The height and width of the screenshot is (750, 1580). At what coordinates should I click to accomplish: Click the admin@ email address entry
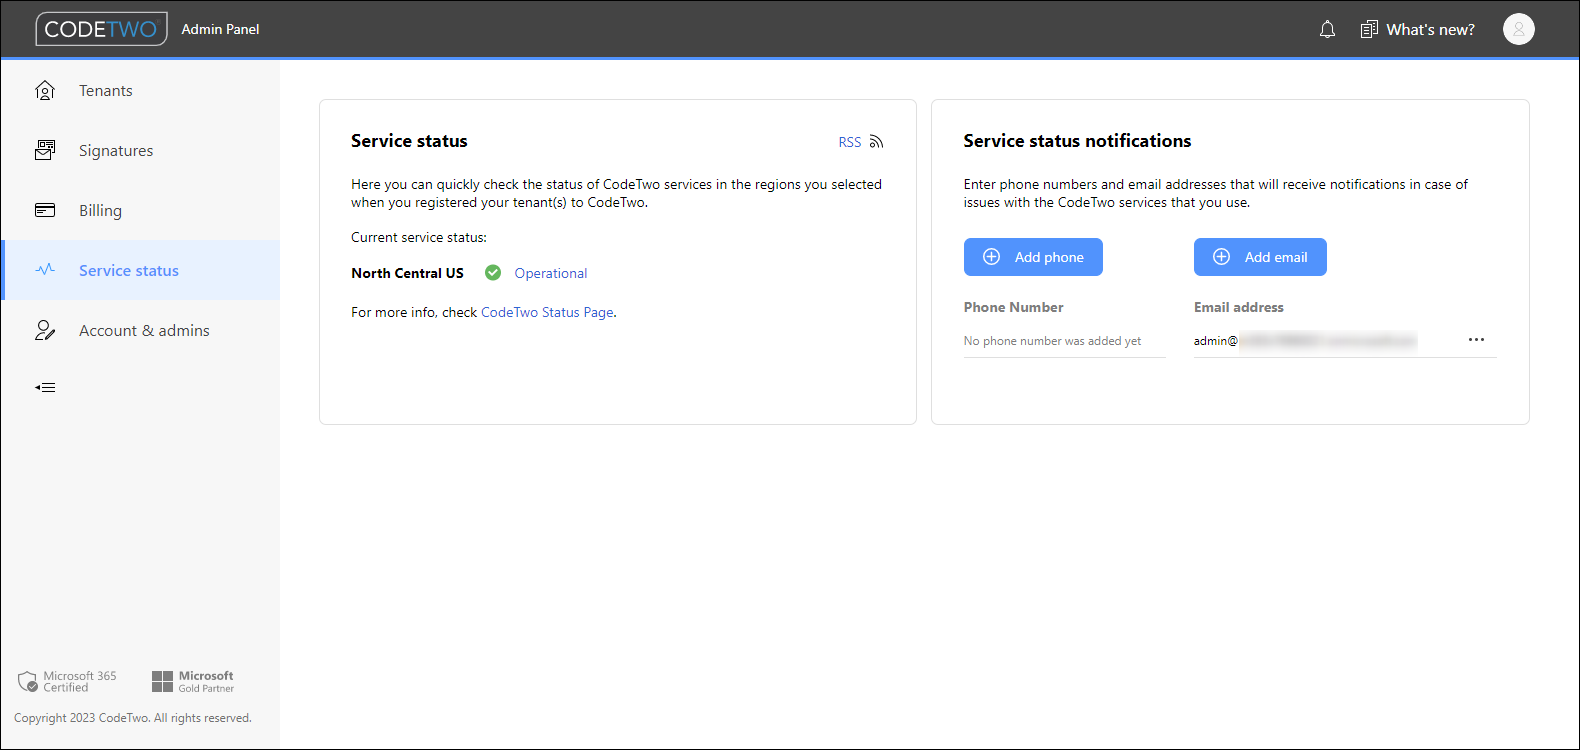(x=1305, y=341)
